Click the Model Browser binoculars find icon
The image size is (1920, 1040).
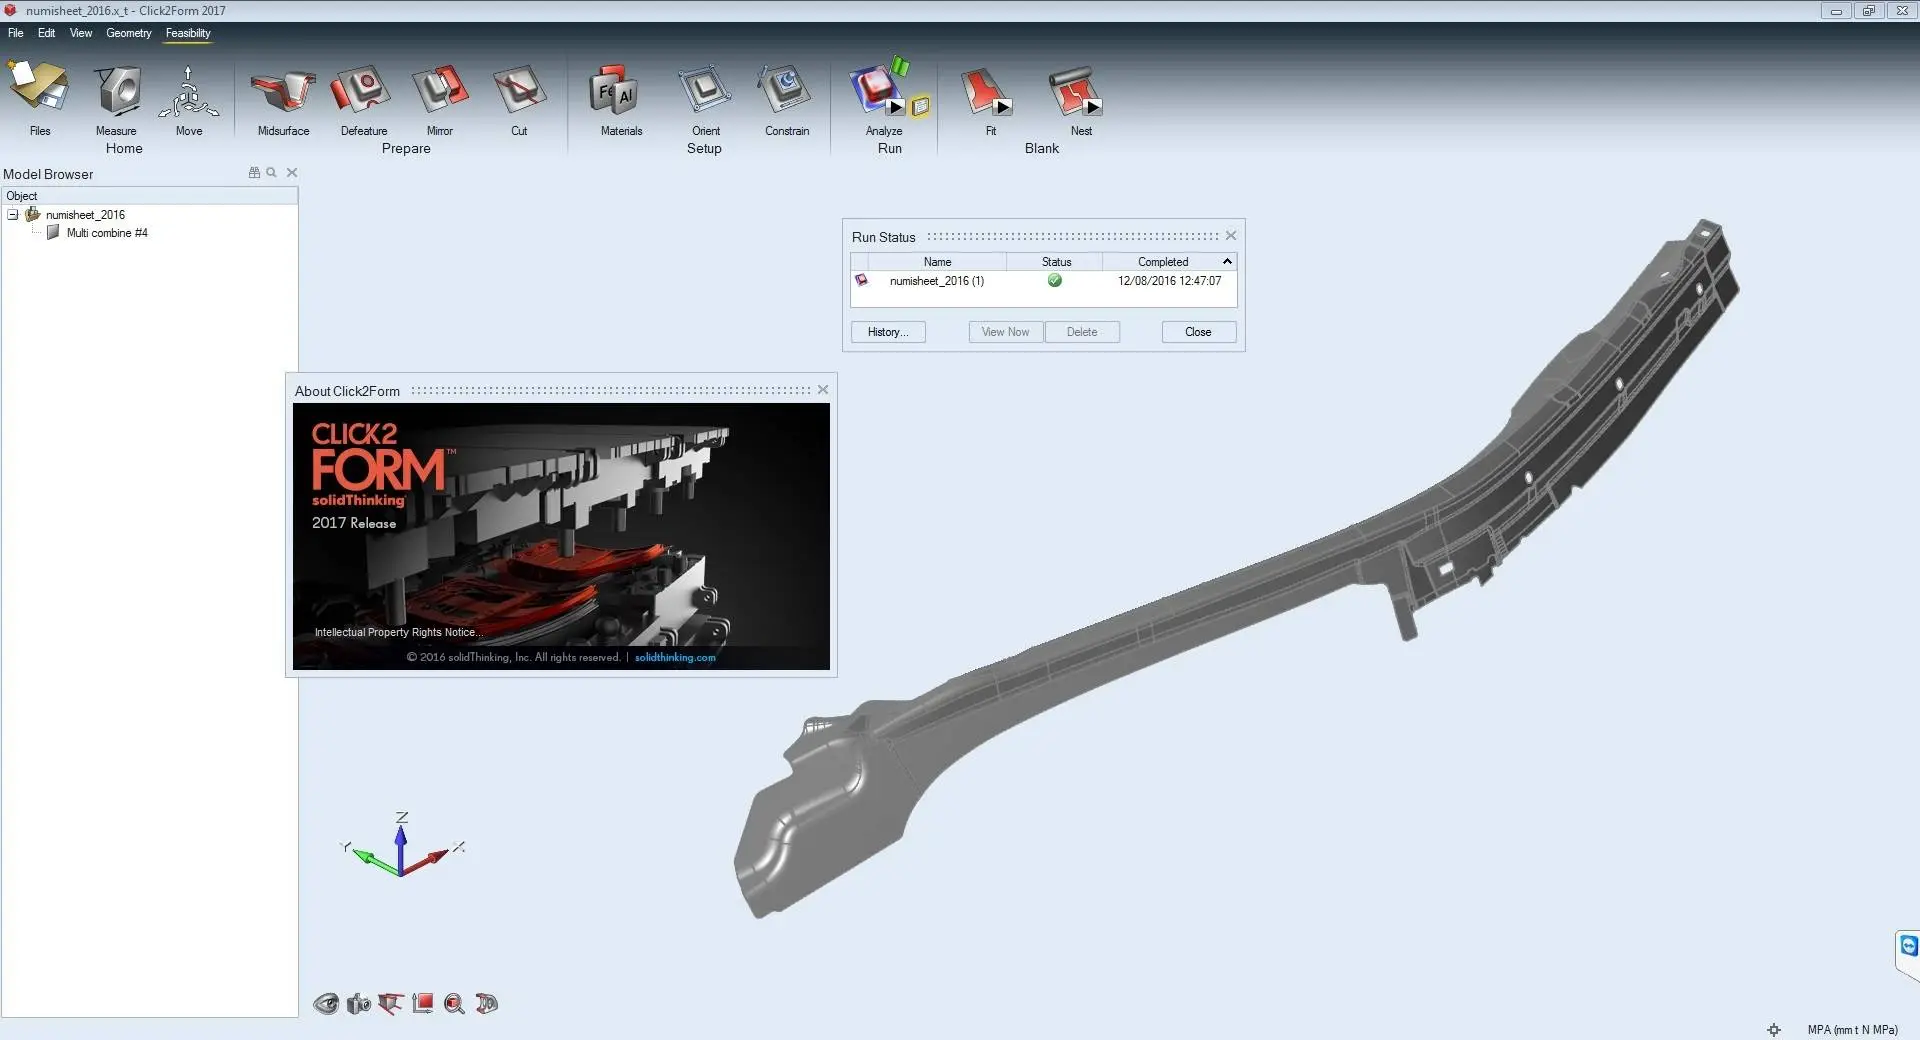click(x=254, y=173)
